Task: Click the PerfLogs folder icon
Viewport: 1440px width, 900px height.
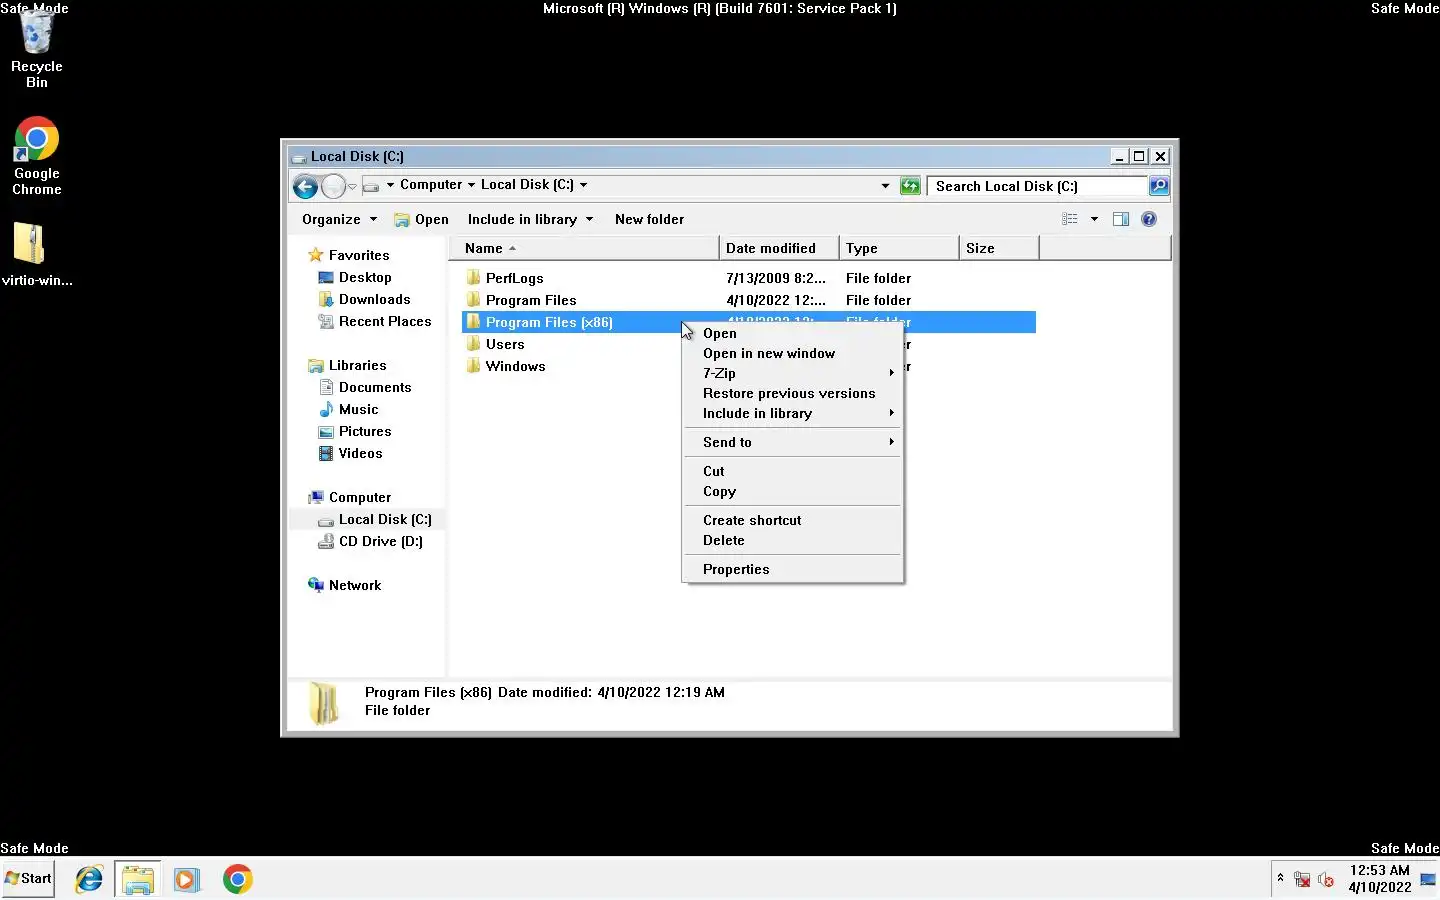Action: point(474,278)
